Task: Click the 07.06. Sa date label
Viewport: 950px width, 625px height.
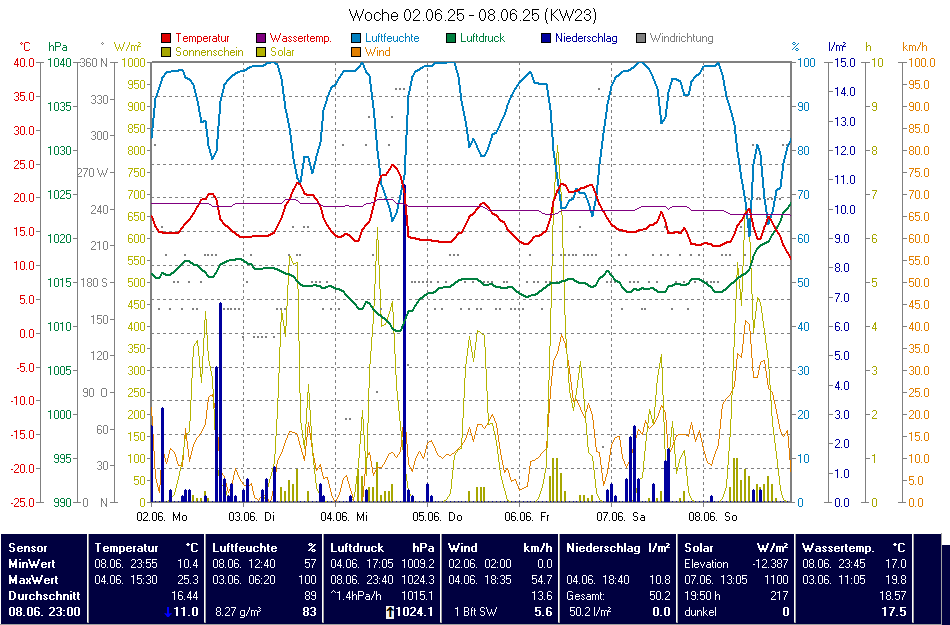Action: pyautogui.click(x=621, y=517)
